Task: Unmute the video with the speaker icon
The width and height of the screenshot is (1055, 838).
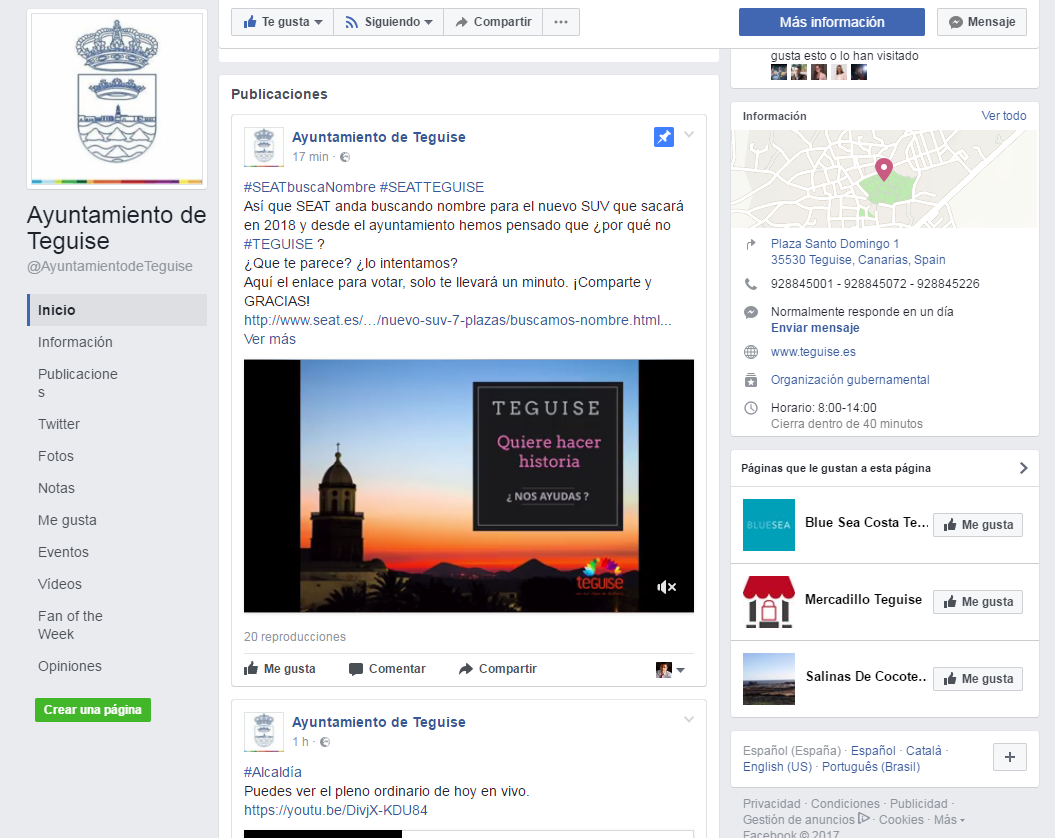Action: (x=666, y=587)
